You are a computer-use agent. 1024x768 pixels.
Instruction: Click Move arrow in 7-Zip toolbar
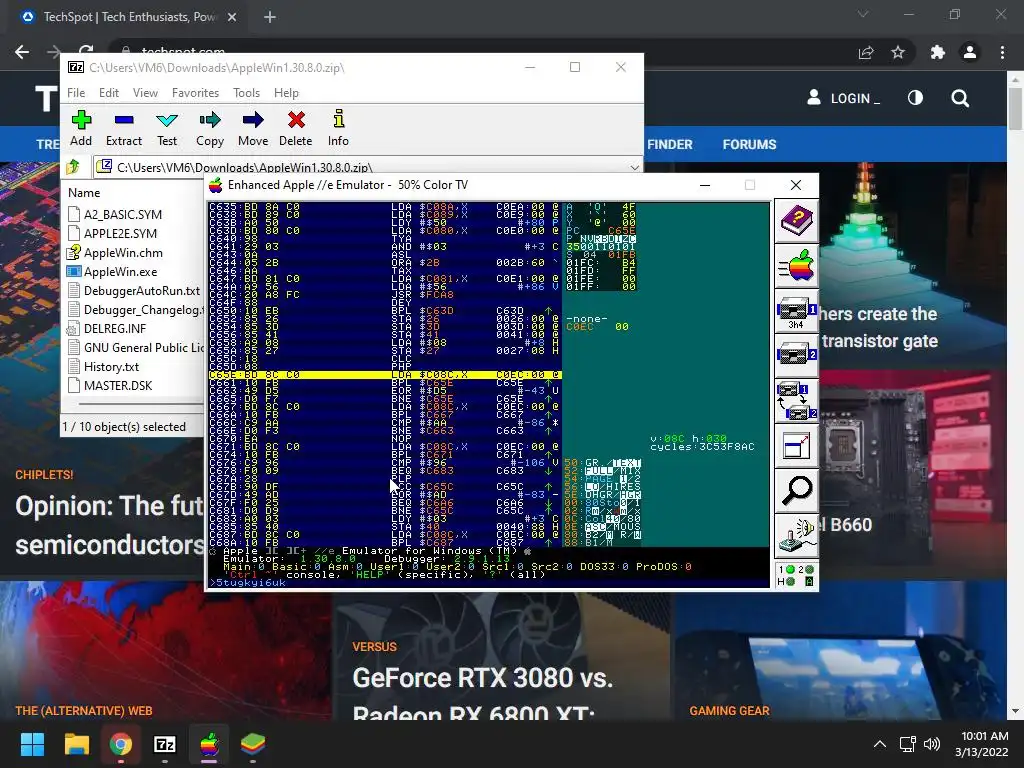click(253, 129)
